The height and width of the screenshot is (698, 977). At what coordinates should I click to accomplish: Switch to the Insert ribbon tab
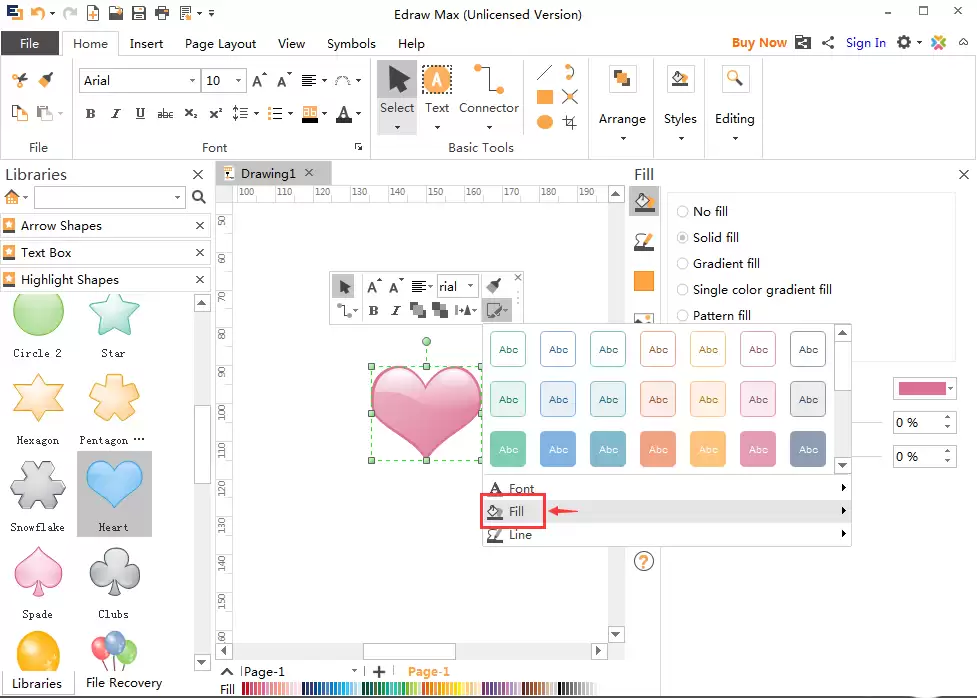[146, 44]
